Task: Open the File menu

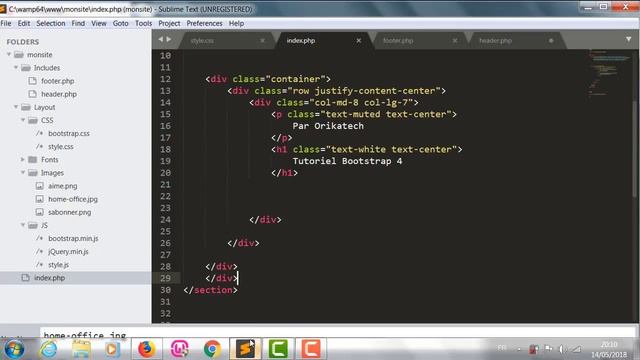Action: click(6, 23)
